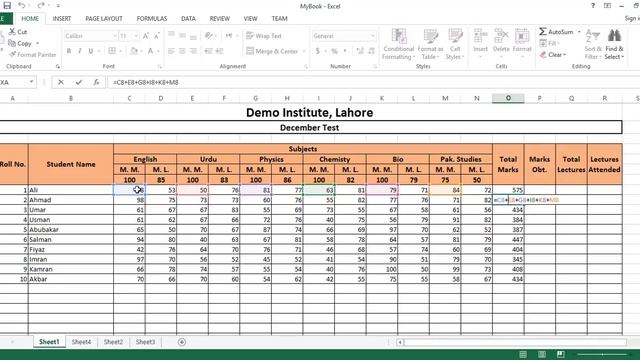
Task: Increase the font size
Action: [146, 36]
